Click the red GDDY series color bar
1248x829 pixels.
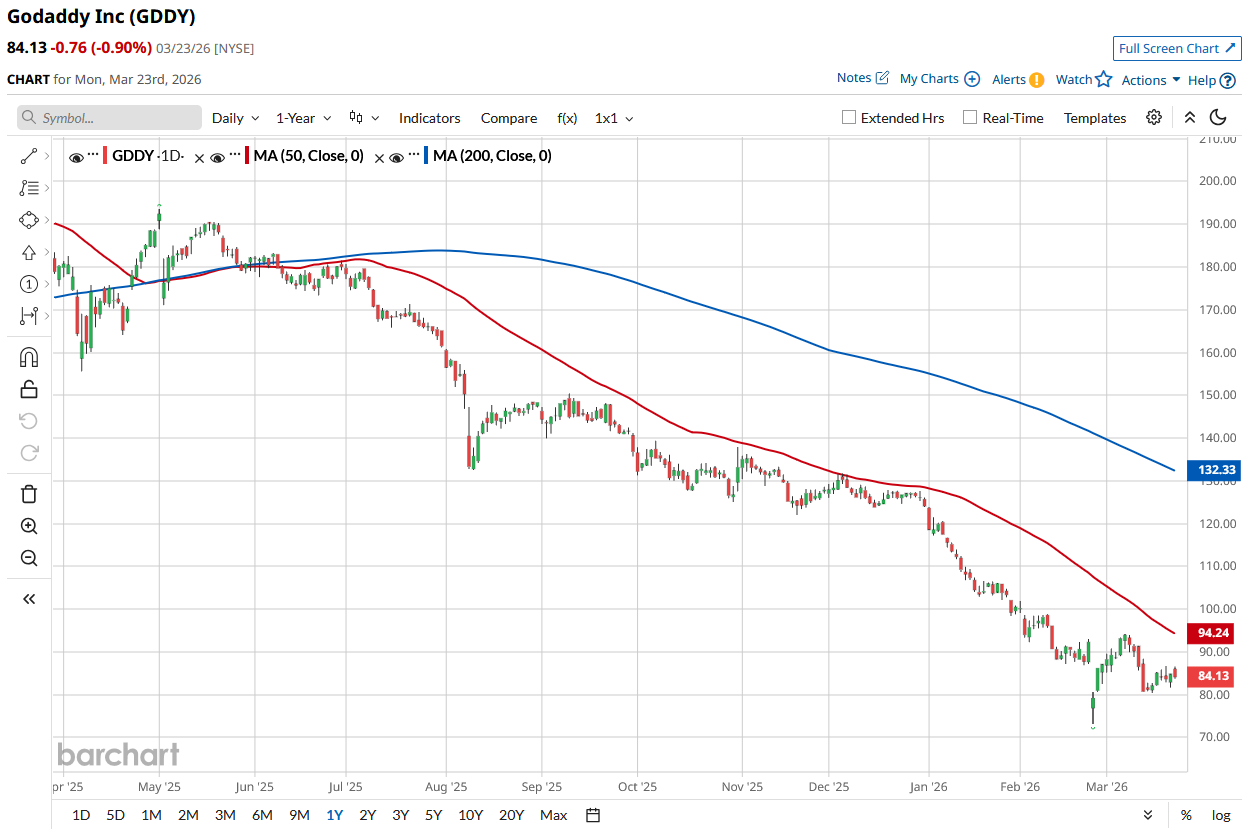click(105, 156)
